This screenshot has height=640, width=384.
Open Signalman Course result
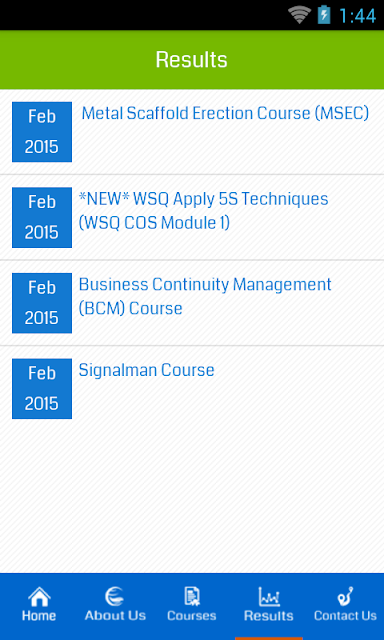point(146,370)
